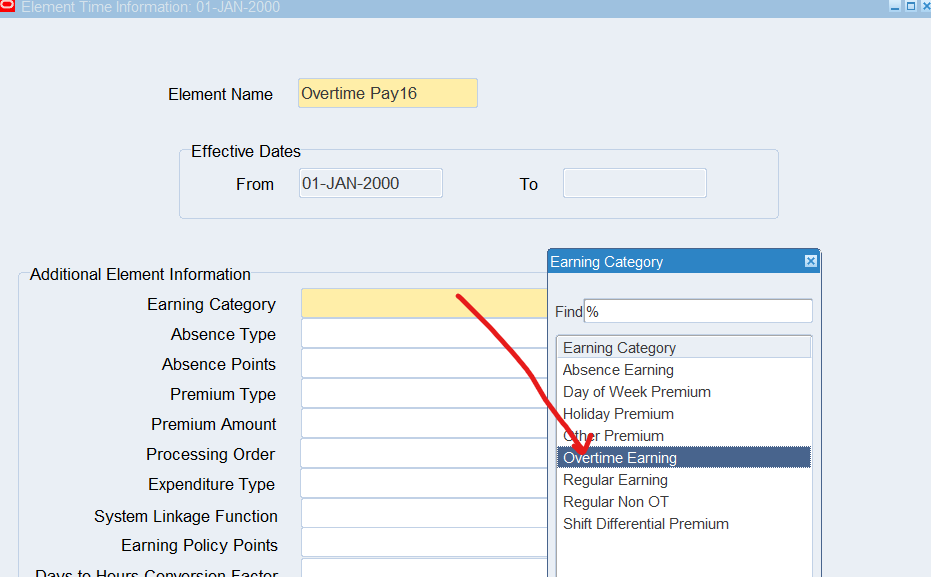This screenshot has width=931, height=577.
Task: Pick Holiday Premium in the list
Action: coord(618,414)
